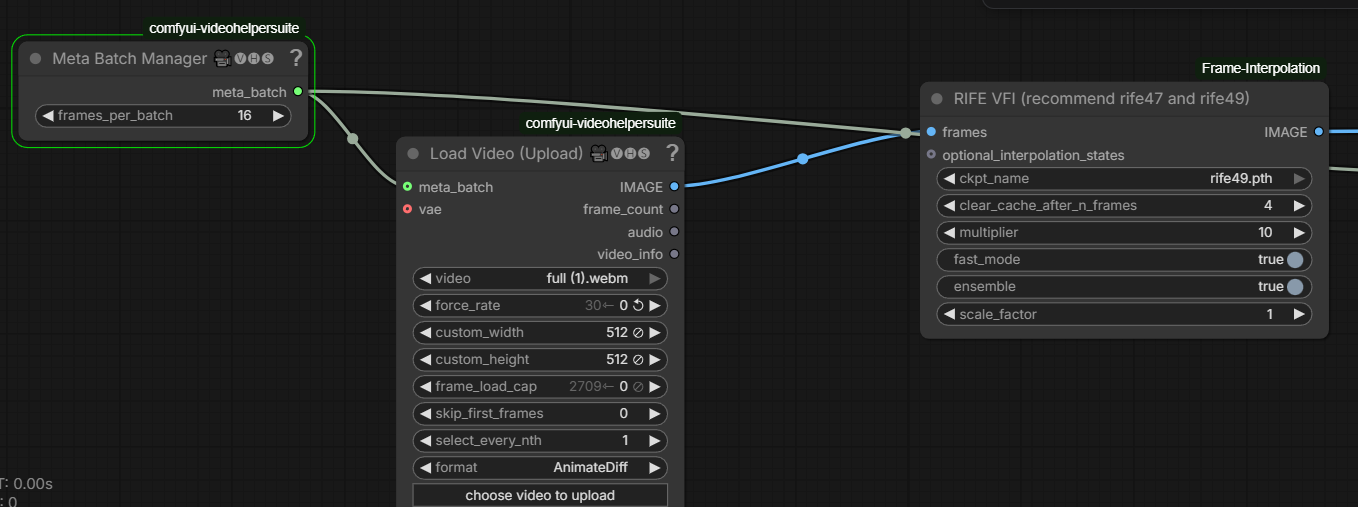The image size is (1358, 507).
Task: Collapse the RIFE VFI node via its title dot
Action: [x=937, y=99]
